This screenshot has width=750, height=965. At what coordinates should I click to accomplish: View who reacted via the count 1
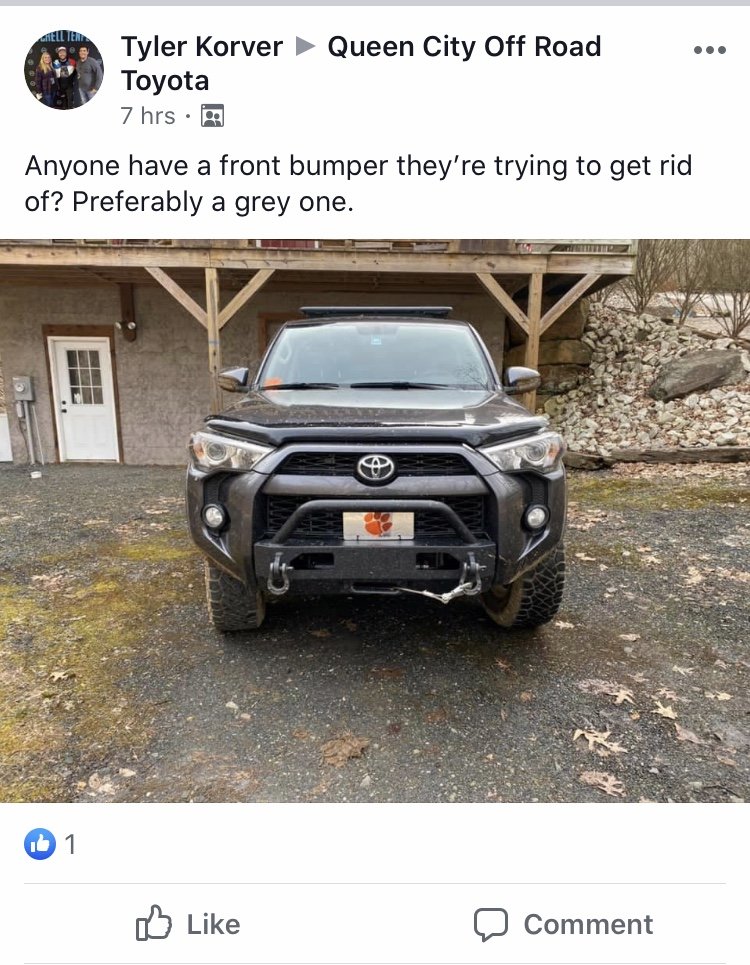(71, 844)
